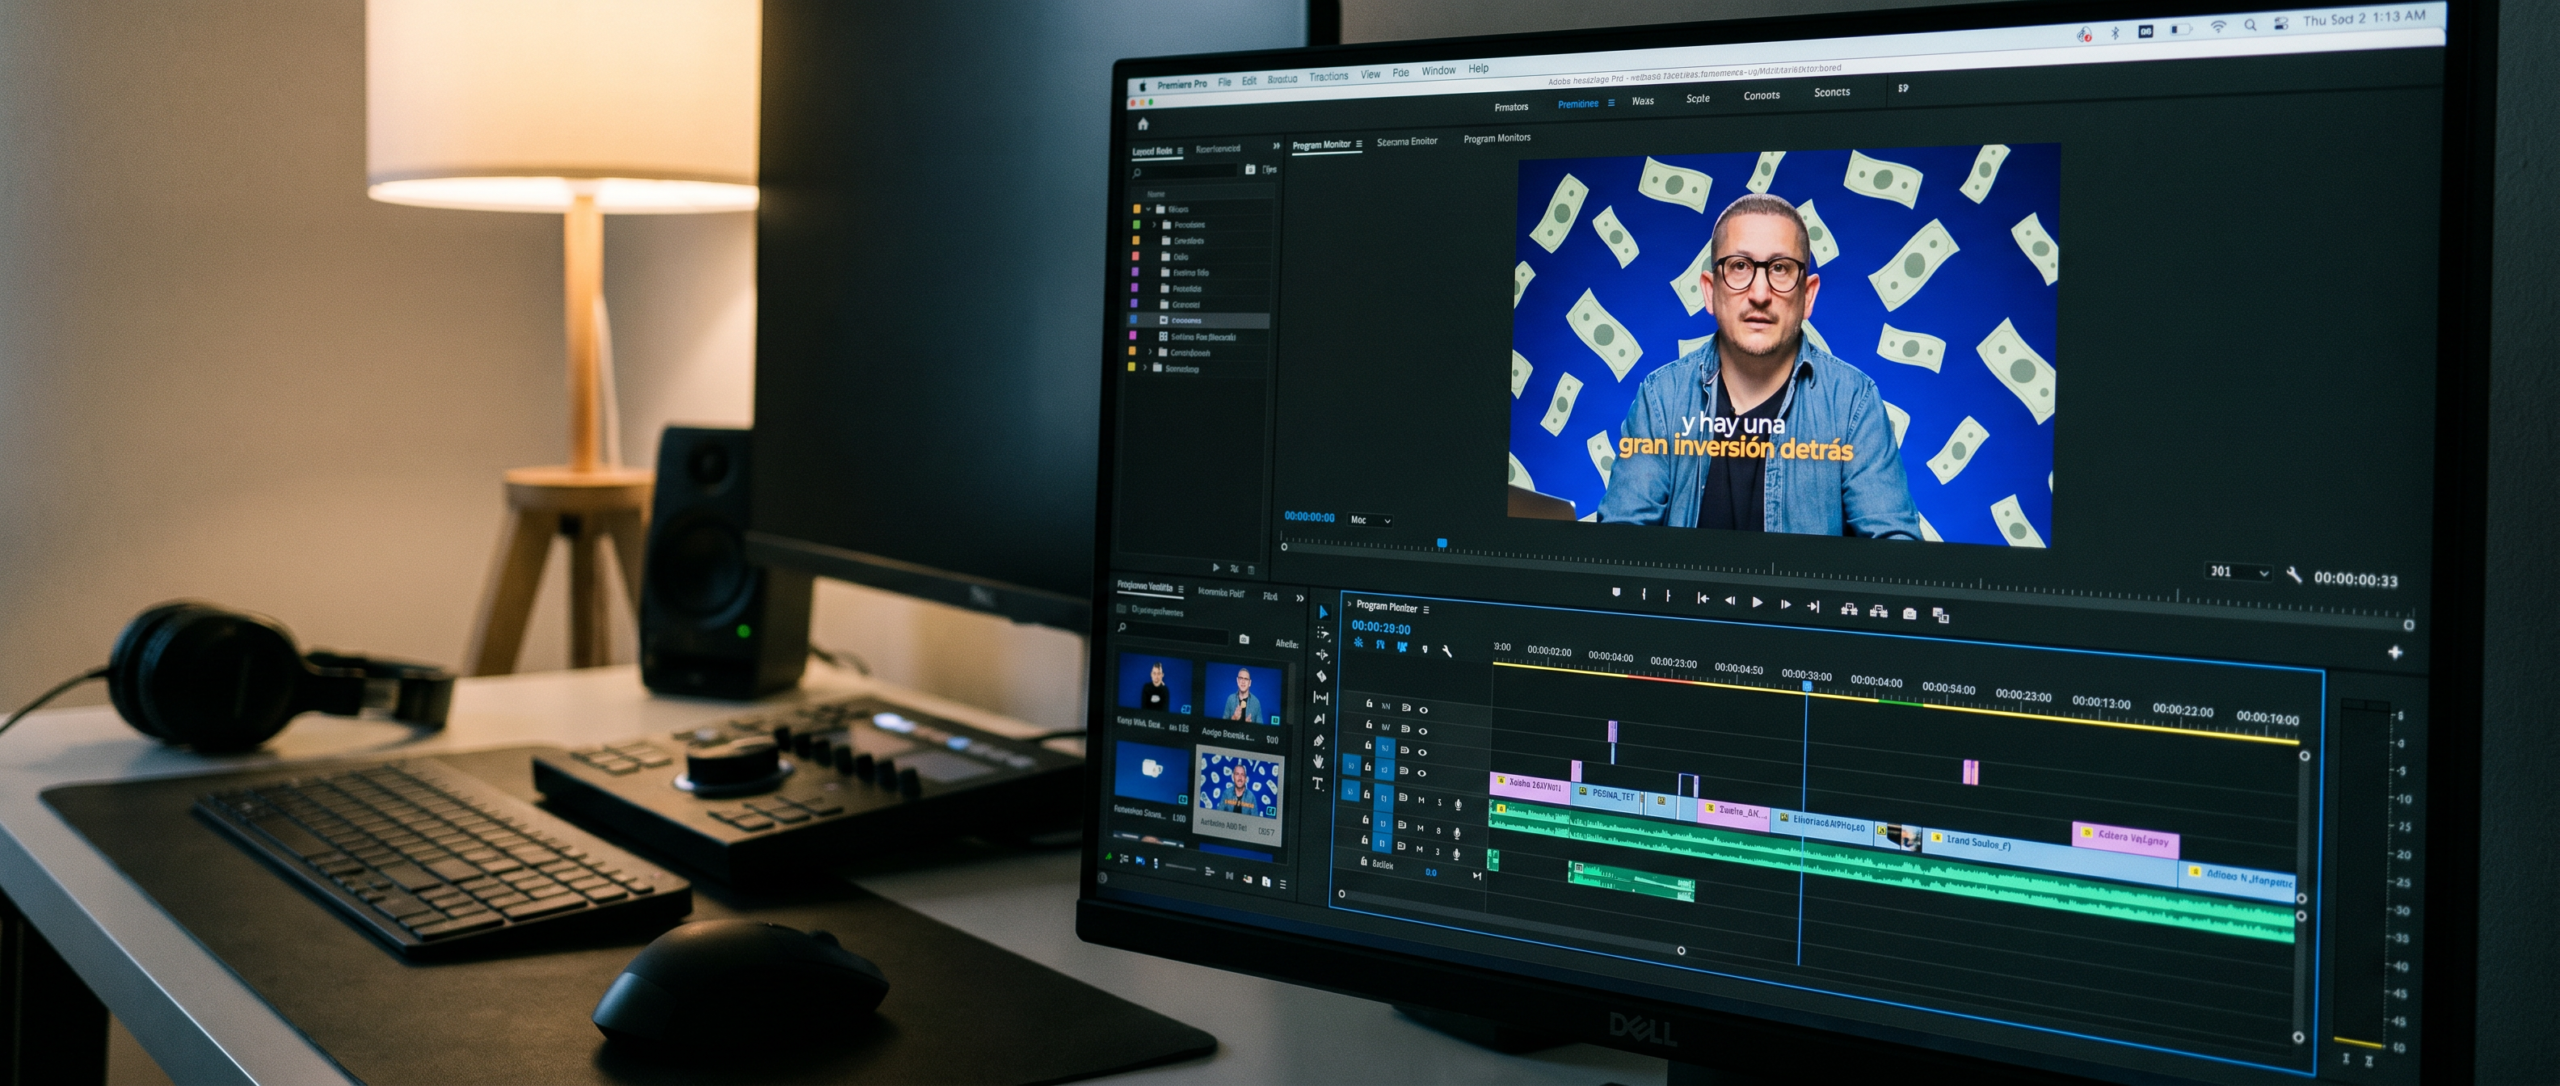Mute the first audio track (M)

[x=1421, y=800]
